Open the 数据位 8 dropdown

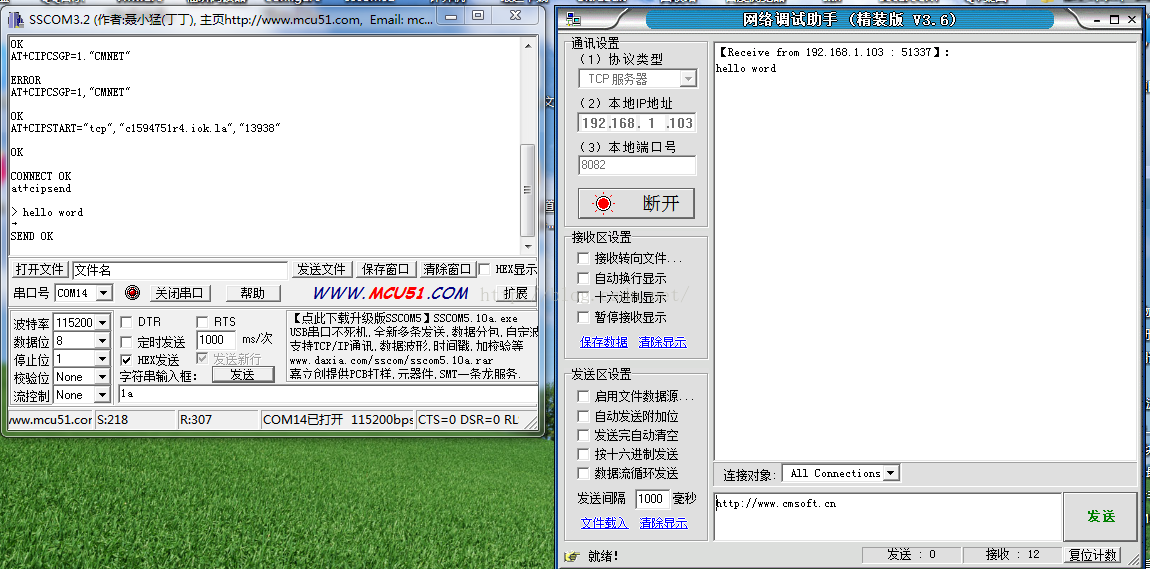tap(102, 341)
